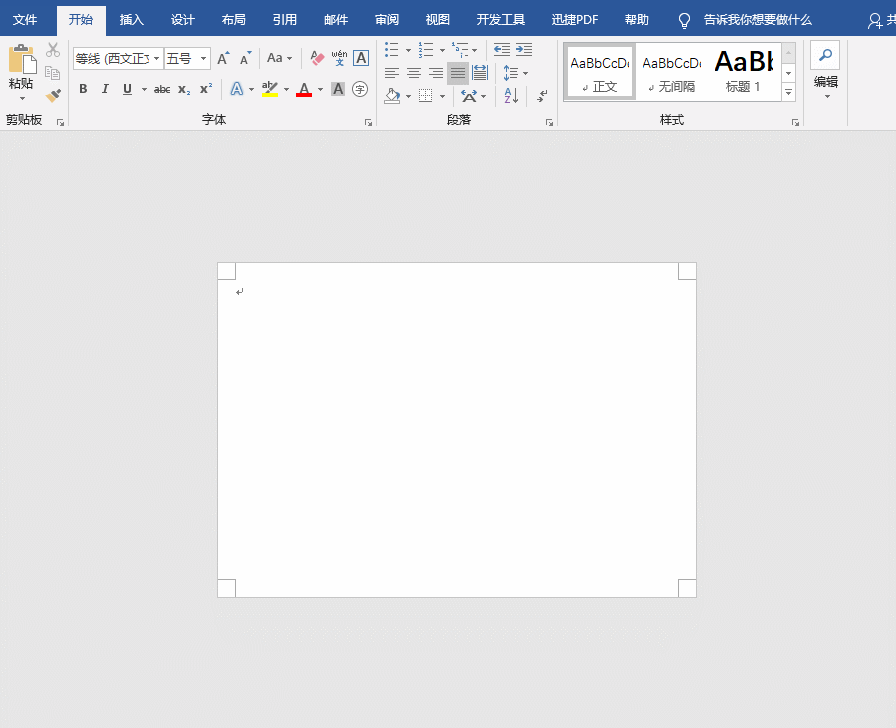Open the font size 五号 dropdown

203,58
